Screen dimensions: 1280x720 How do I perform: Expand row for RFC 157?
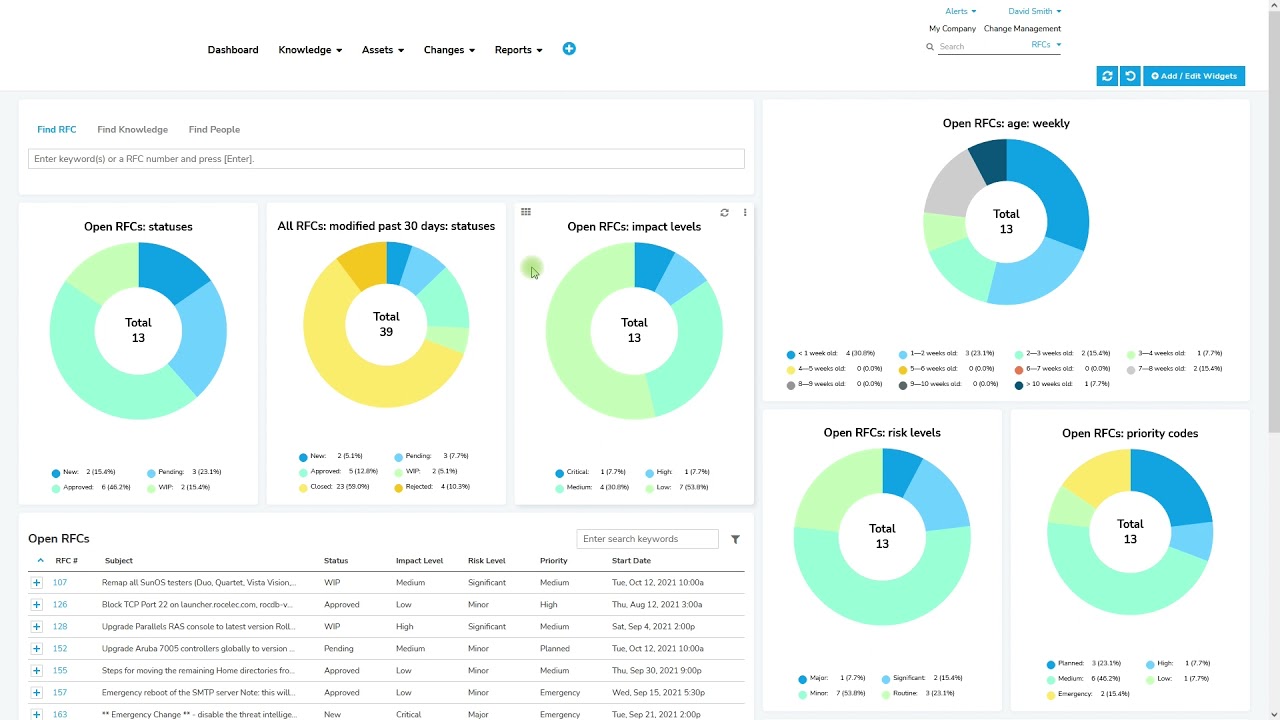(x=37, y=693)
